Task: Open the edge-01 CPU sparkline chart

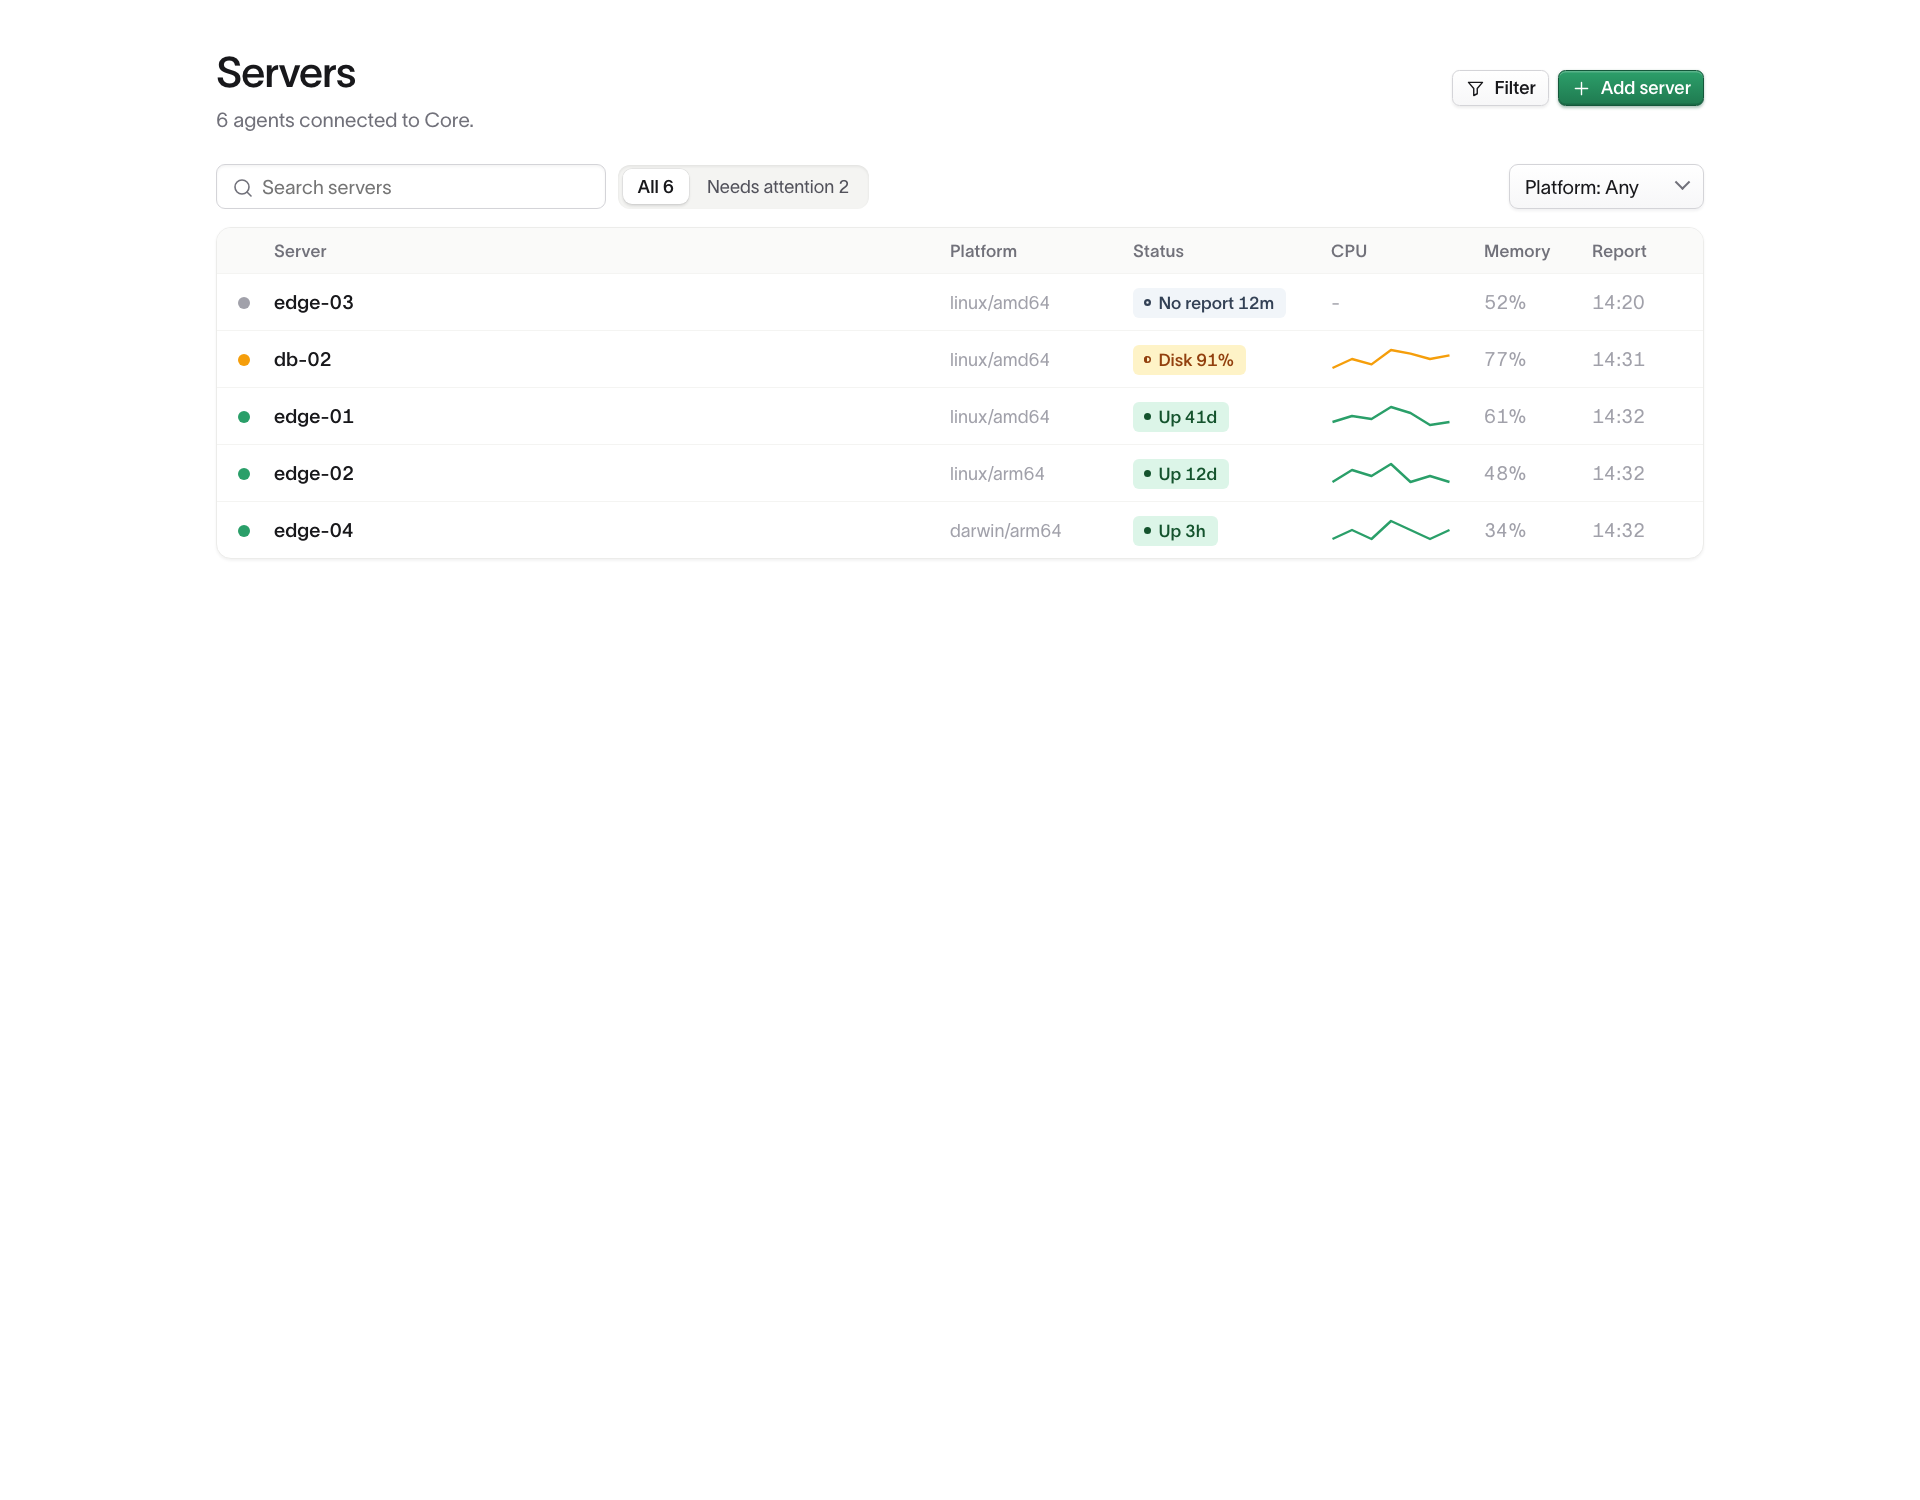Action: pyautogui.click(x=1390, y=416)
